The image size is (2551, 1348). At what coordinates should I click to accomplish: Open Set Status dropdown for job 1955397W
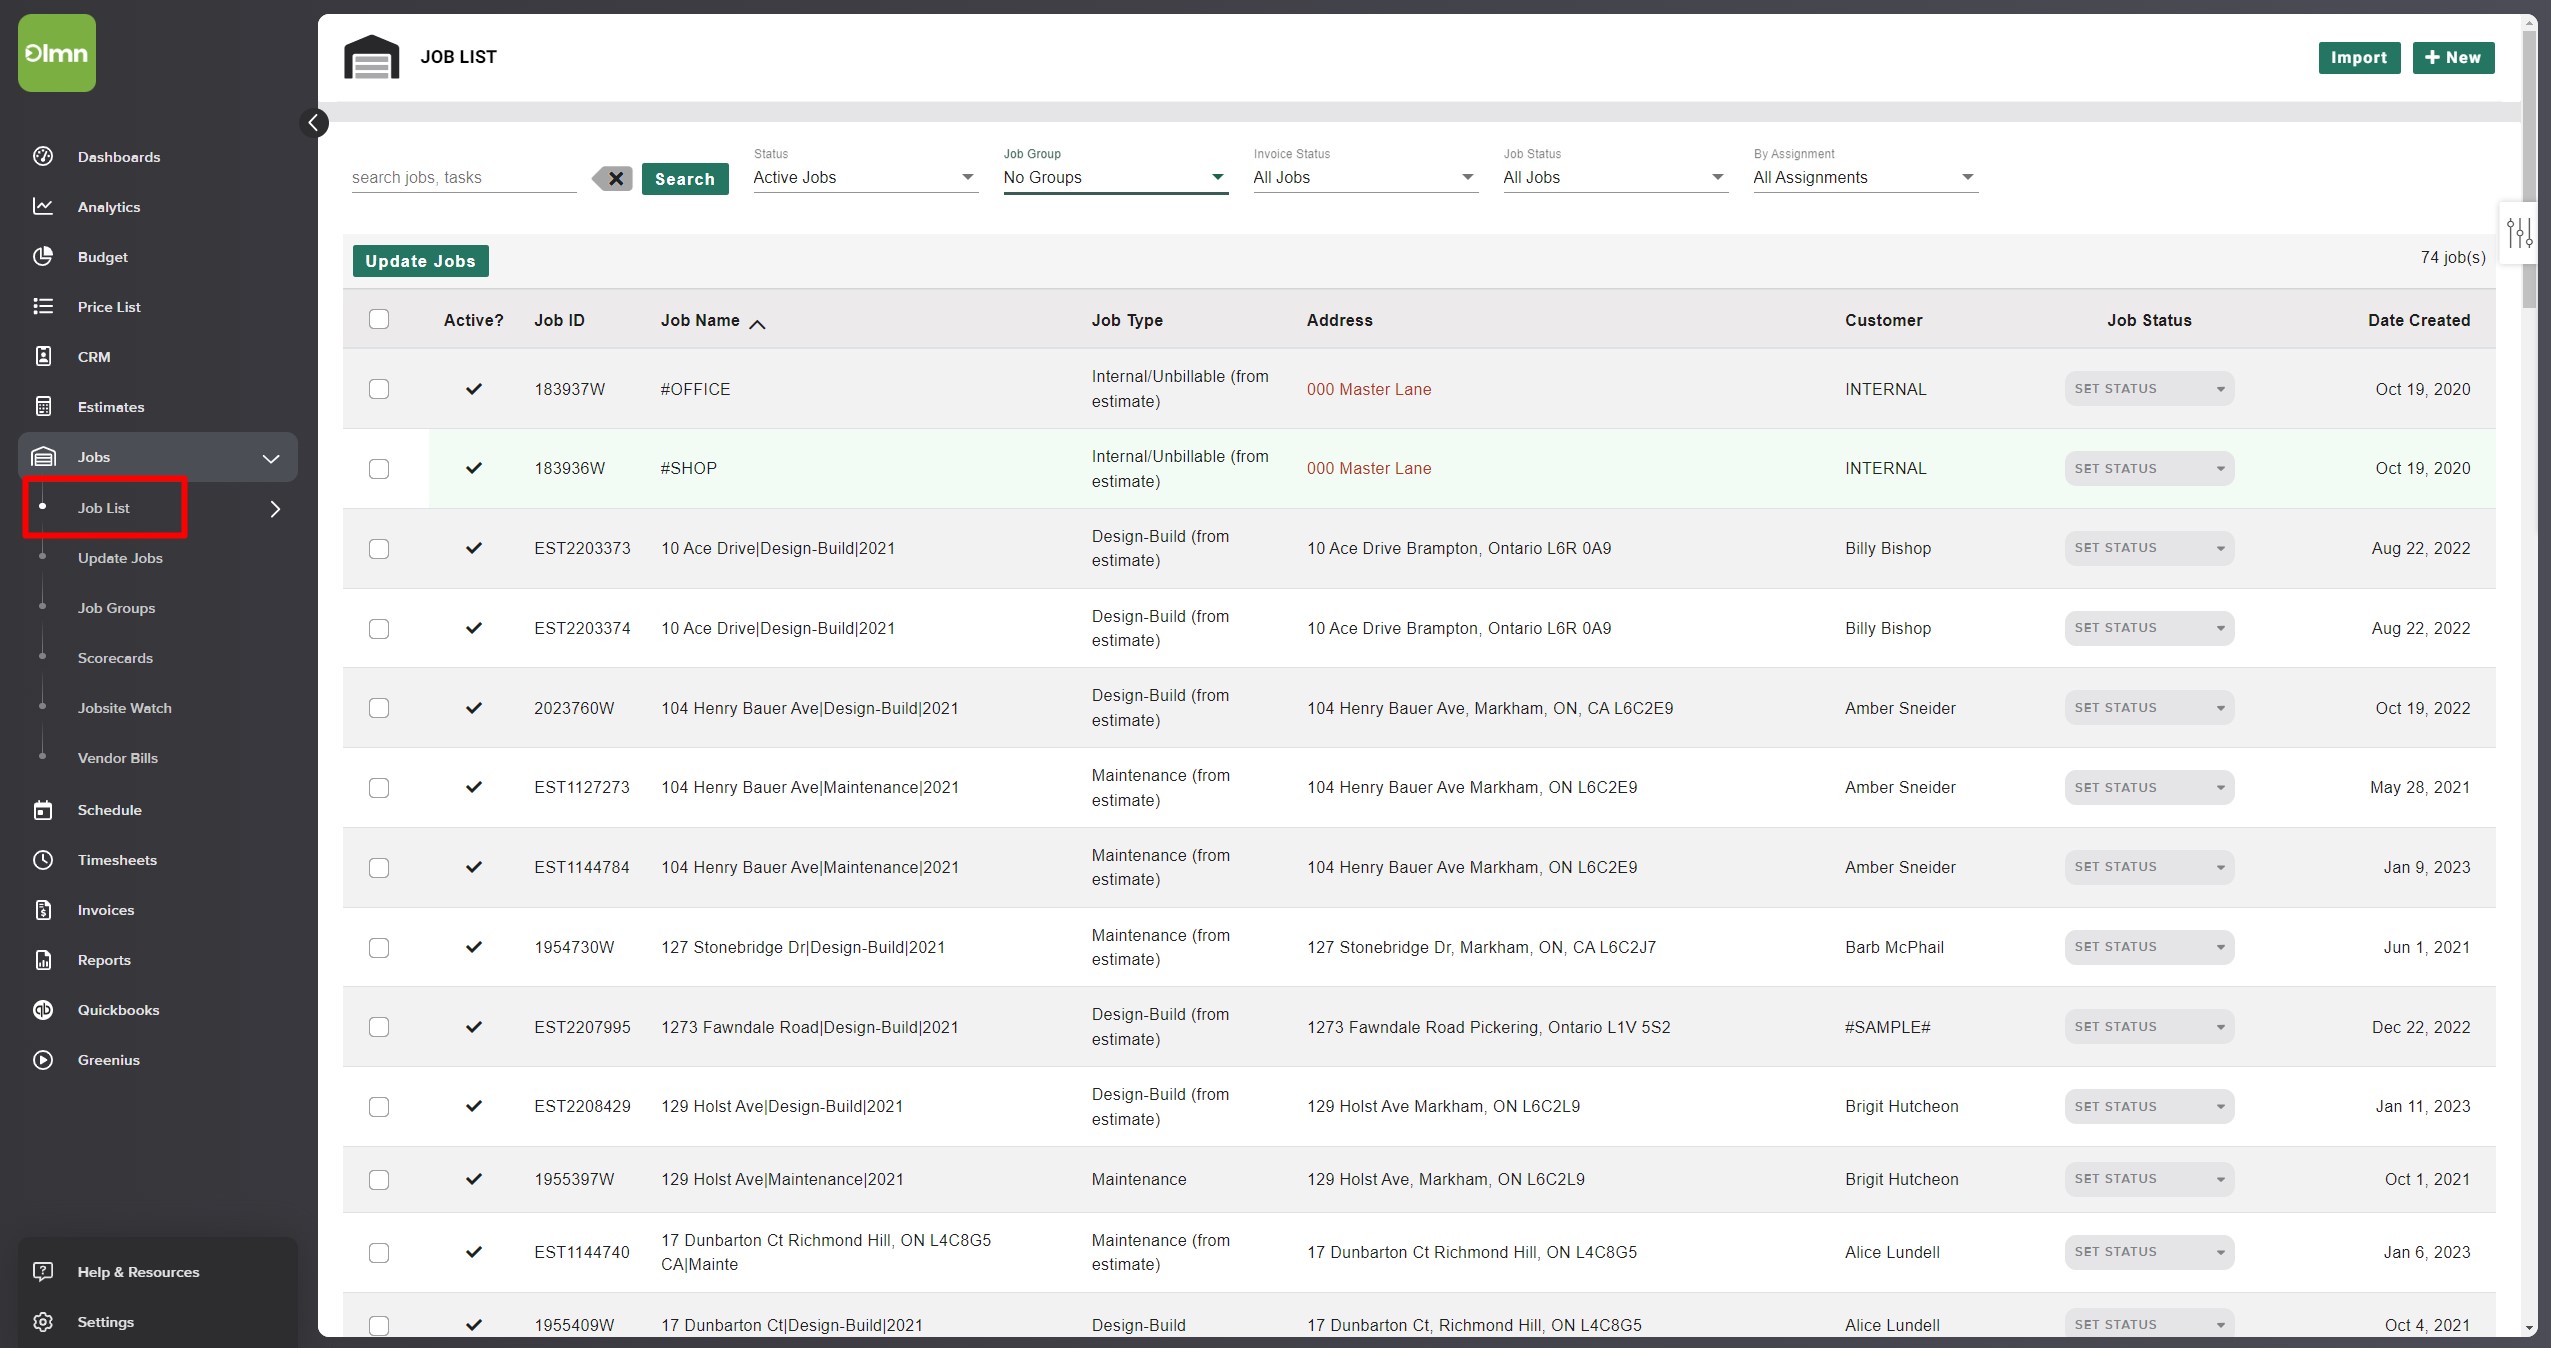tap(2149, 1179)
